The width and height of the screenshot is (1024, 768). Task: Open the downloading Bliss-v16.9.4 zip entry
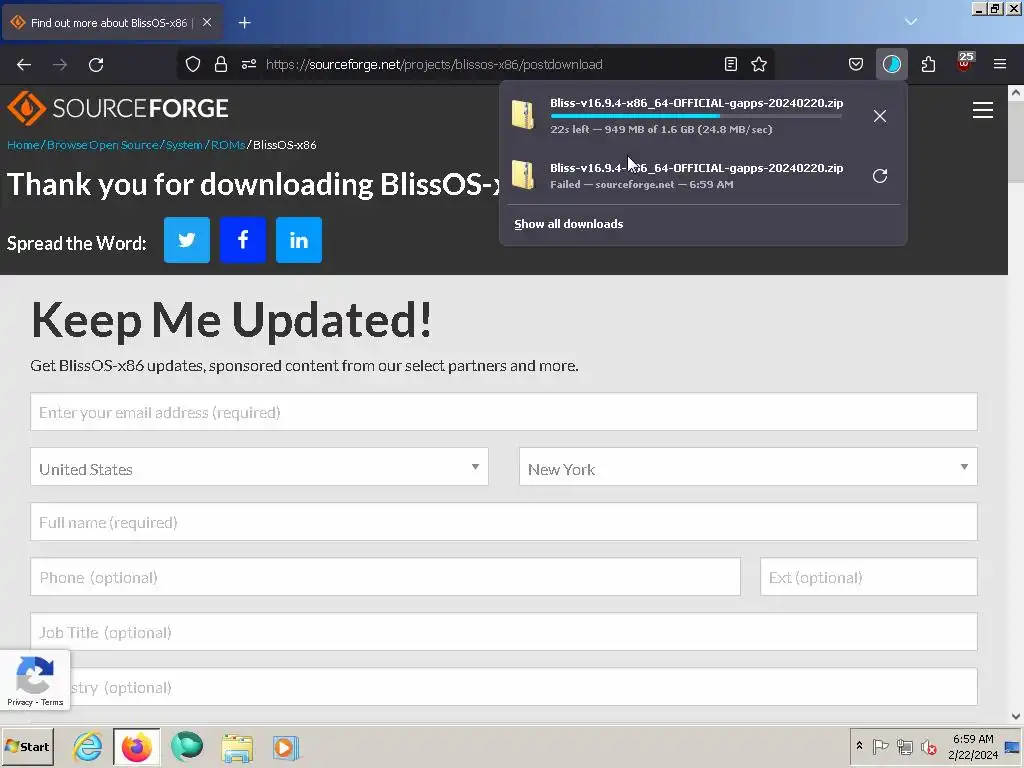point(679,115)
